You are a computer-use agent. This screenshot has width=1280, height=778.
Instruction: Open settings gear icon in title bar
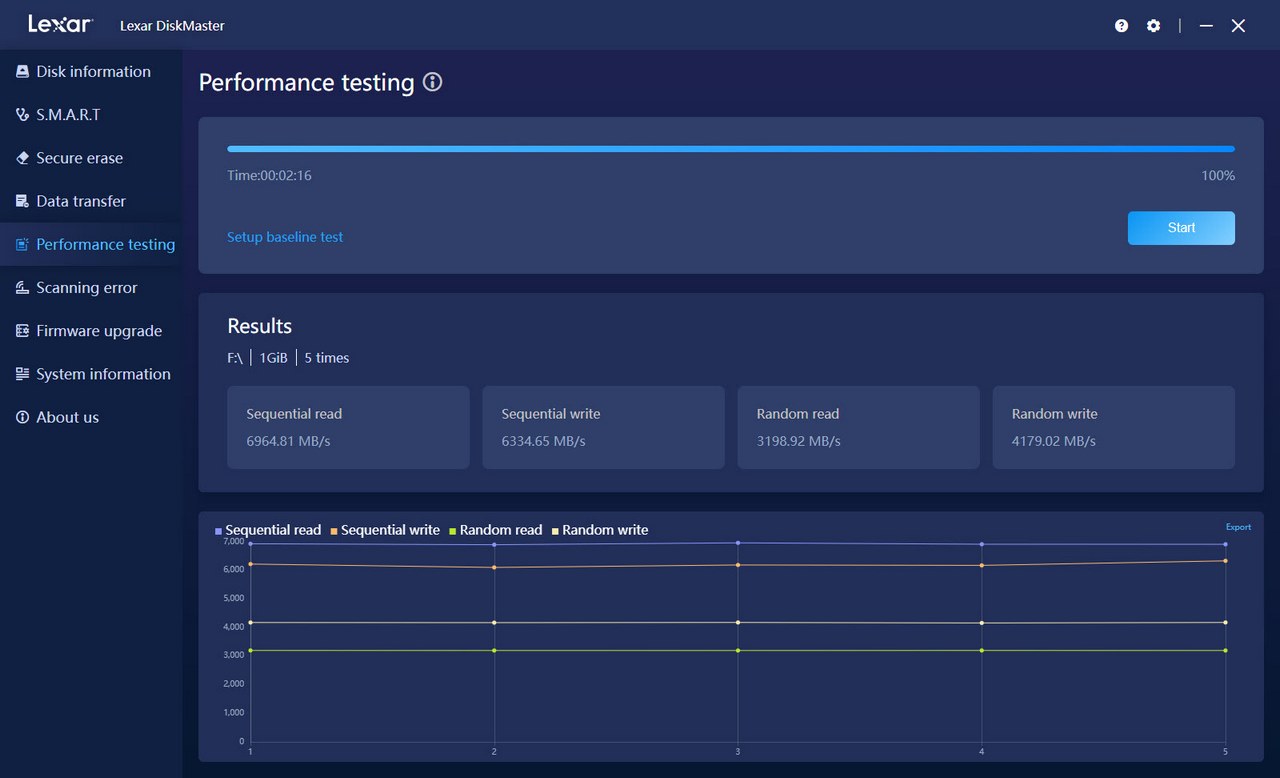[1153, 26]
